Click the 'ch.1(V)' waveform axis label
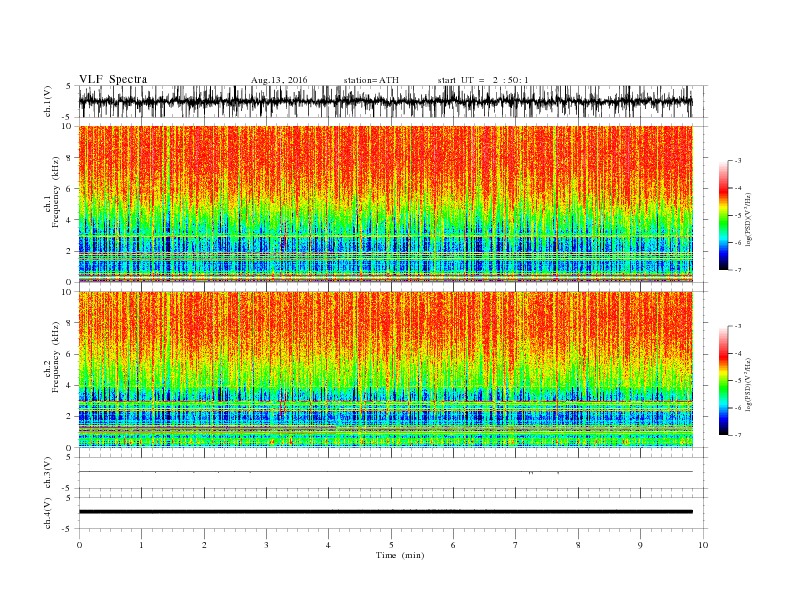This screenshot has height=612, width=792. (x=48, y=101)
